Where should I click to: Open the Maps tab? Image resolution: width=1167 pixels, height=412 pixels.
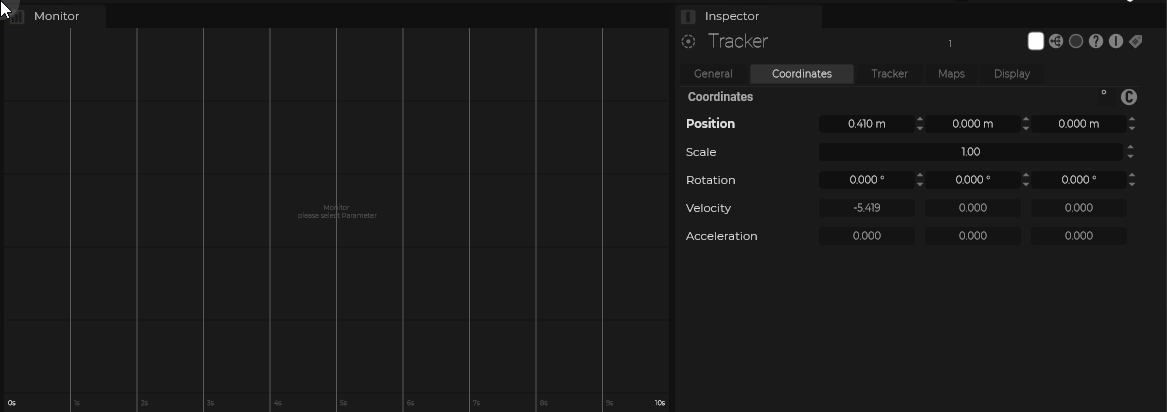click(951, 74)
